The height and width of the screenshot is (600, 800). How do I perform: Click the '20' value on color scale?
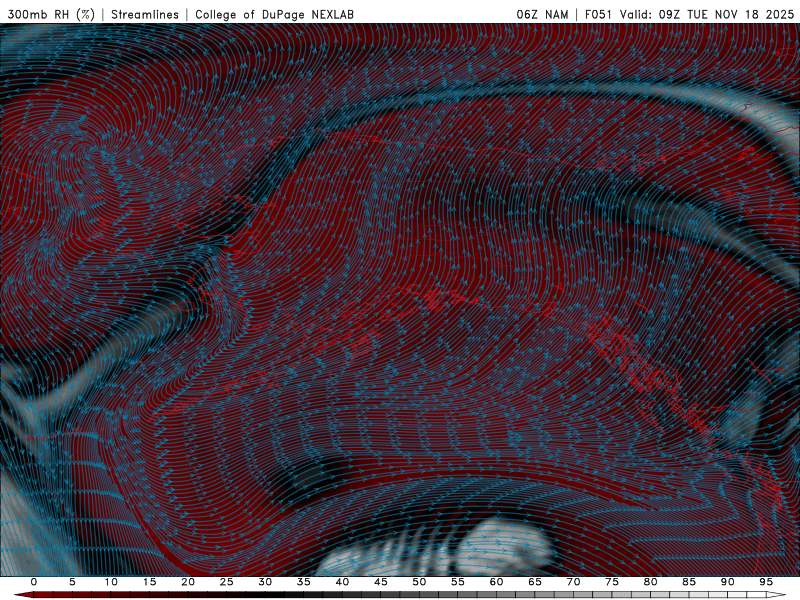coord(188,582)
